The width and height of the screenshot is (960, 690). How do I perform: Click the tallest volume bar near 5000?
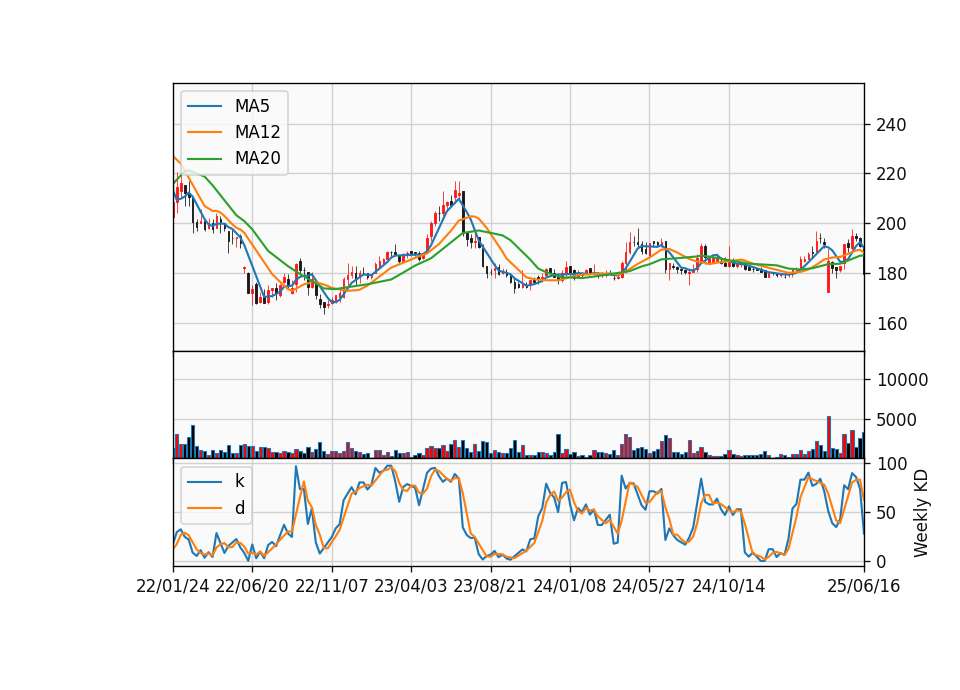pos(829,437)
